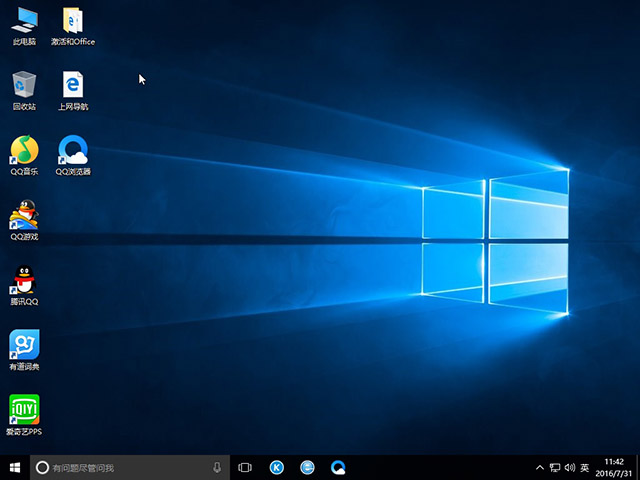The image size is (640, 480).
Task: Select the 激活和Office folder icon
Action: [72, 20]
